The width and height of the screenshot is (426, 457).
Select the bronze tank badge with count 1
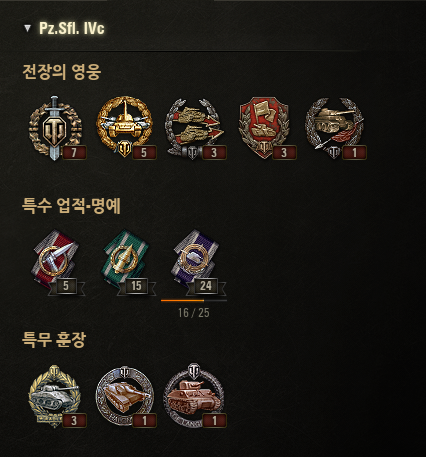[195, 396]
